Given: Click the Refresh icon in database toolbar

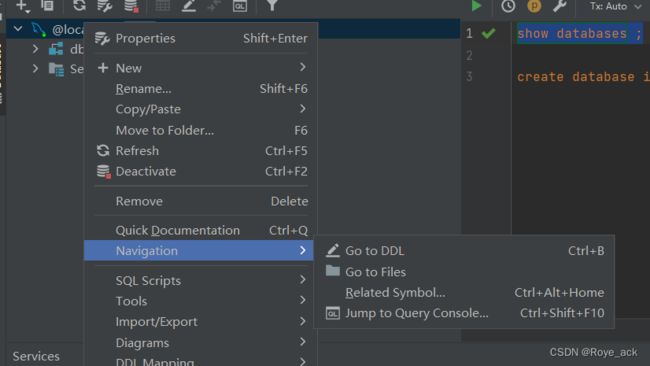Looking at the screenshot, I should [x=79, y=6].
